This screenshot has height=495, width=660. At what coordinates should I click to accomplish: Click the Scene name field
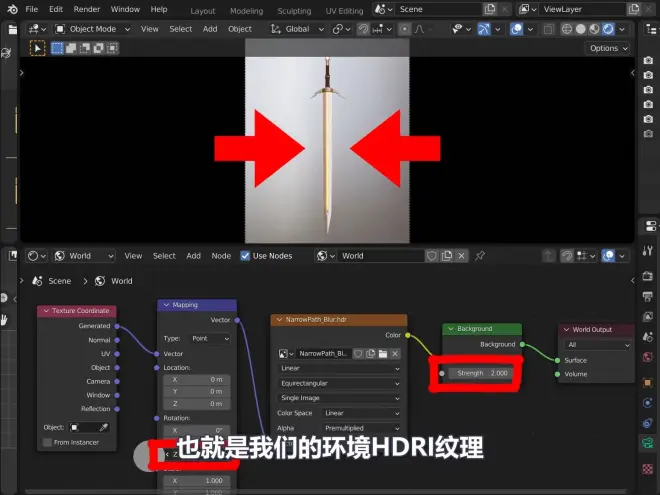pyautogui.click(x=438, y=9)
